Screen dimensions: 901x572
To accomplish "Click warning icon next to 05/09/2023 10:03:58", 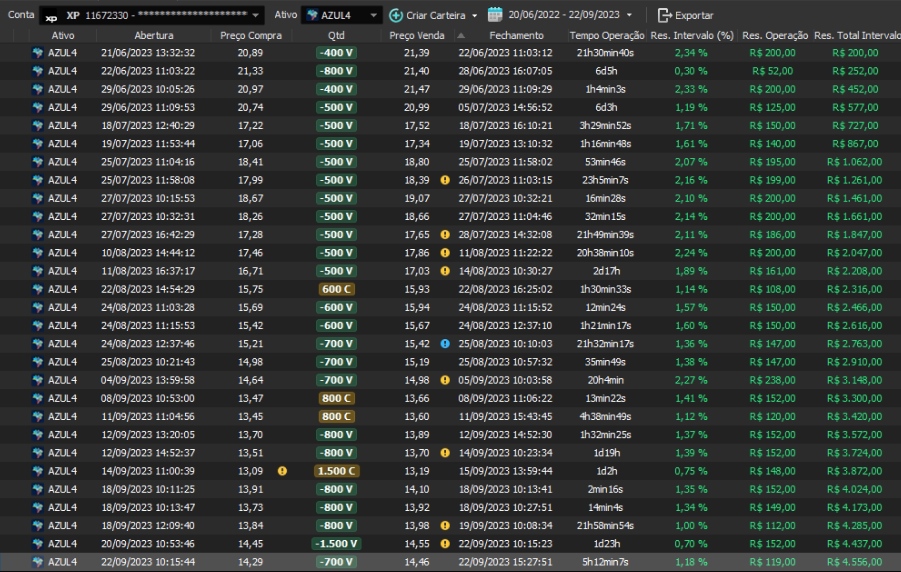I will (445, 380).
